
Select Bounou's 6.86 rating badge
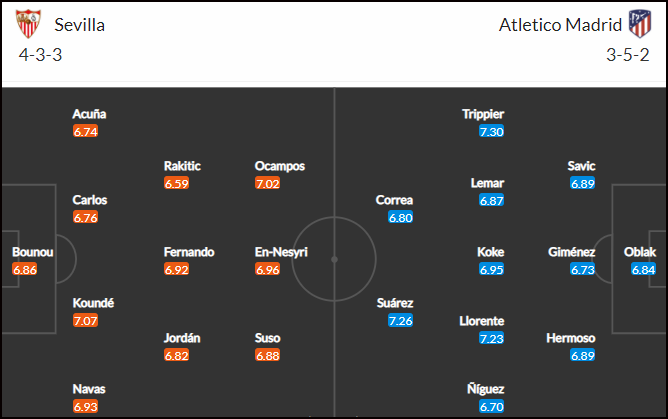tap(25, 269)
